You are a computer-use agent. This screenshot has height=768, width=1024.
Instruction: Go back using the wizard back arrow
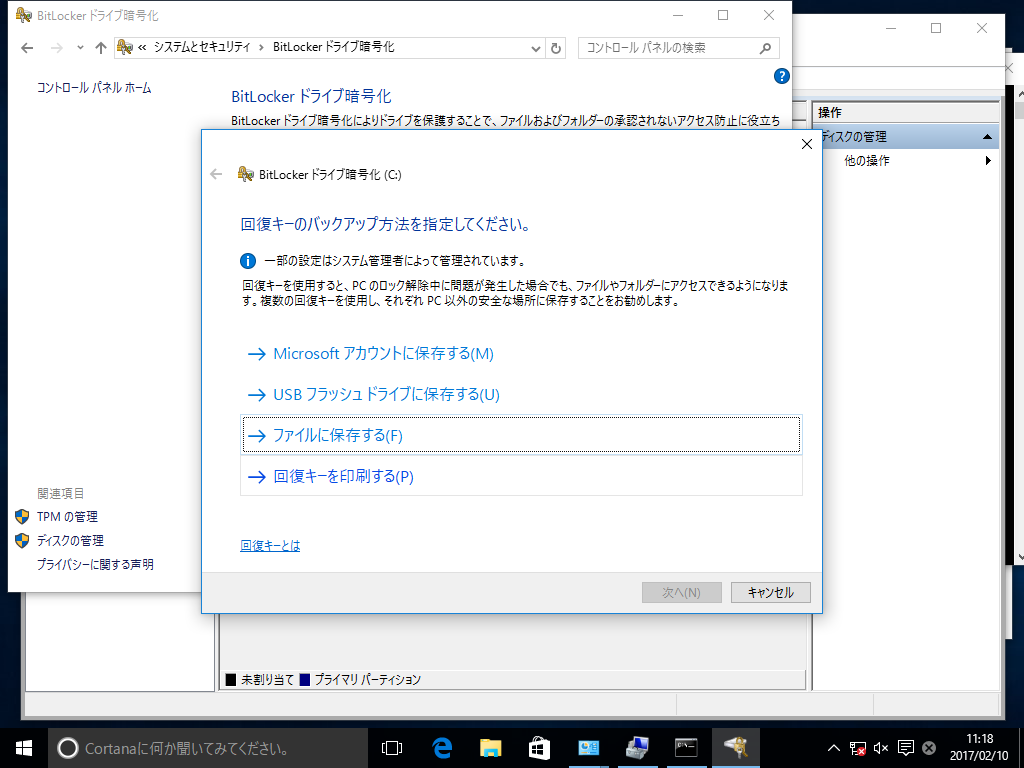tap(216, 174)
